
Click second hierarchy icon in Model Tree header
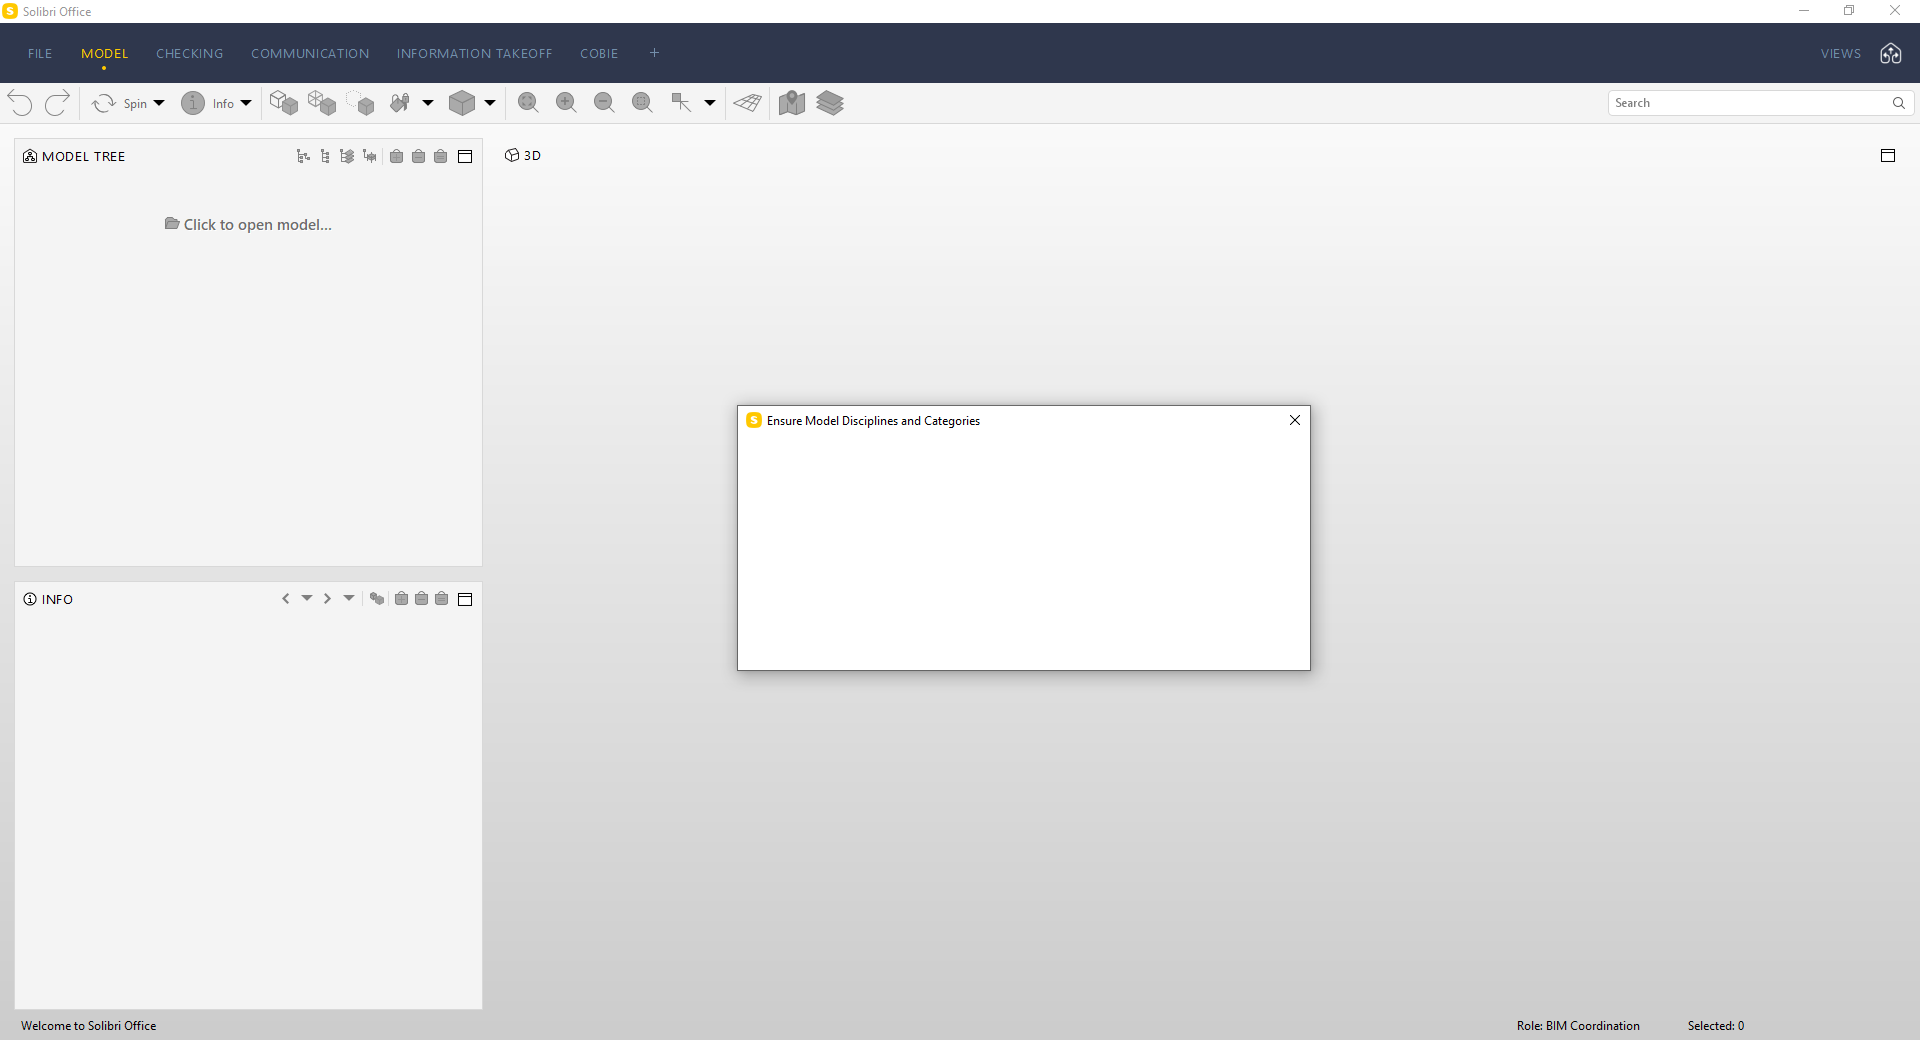[325, 156]
